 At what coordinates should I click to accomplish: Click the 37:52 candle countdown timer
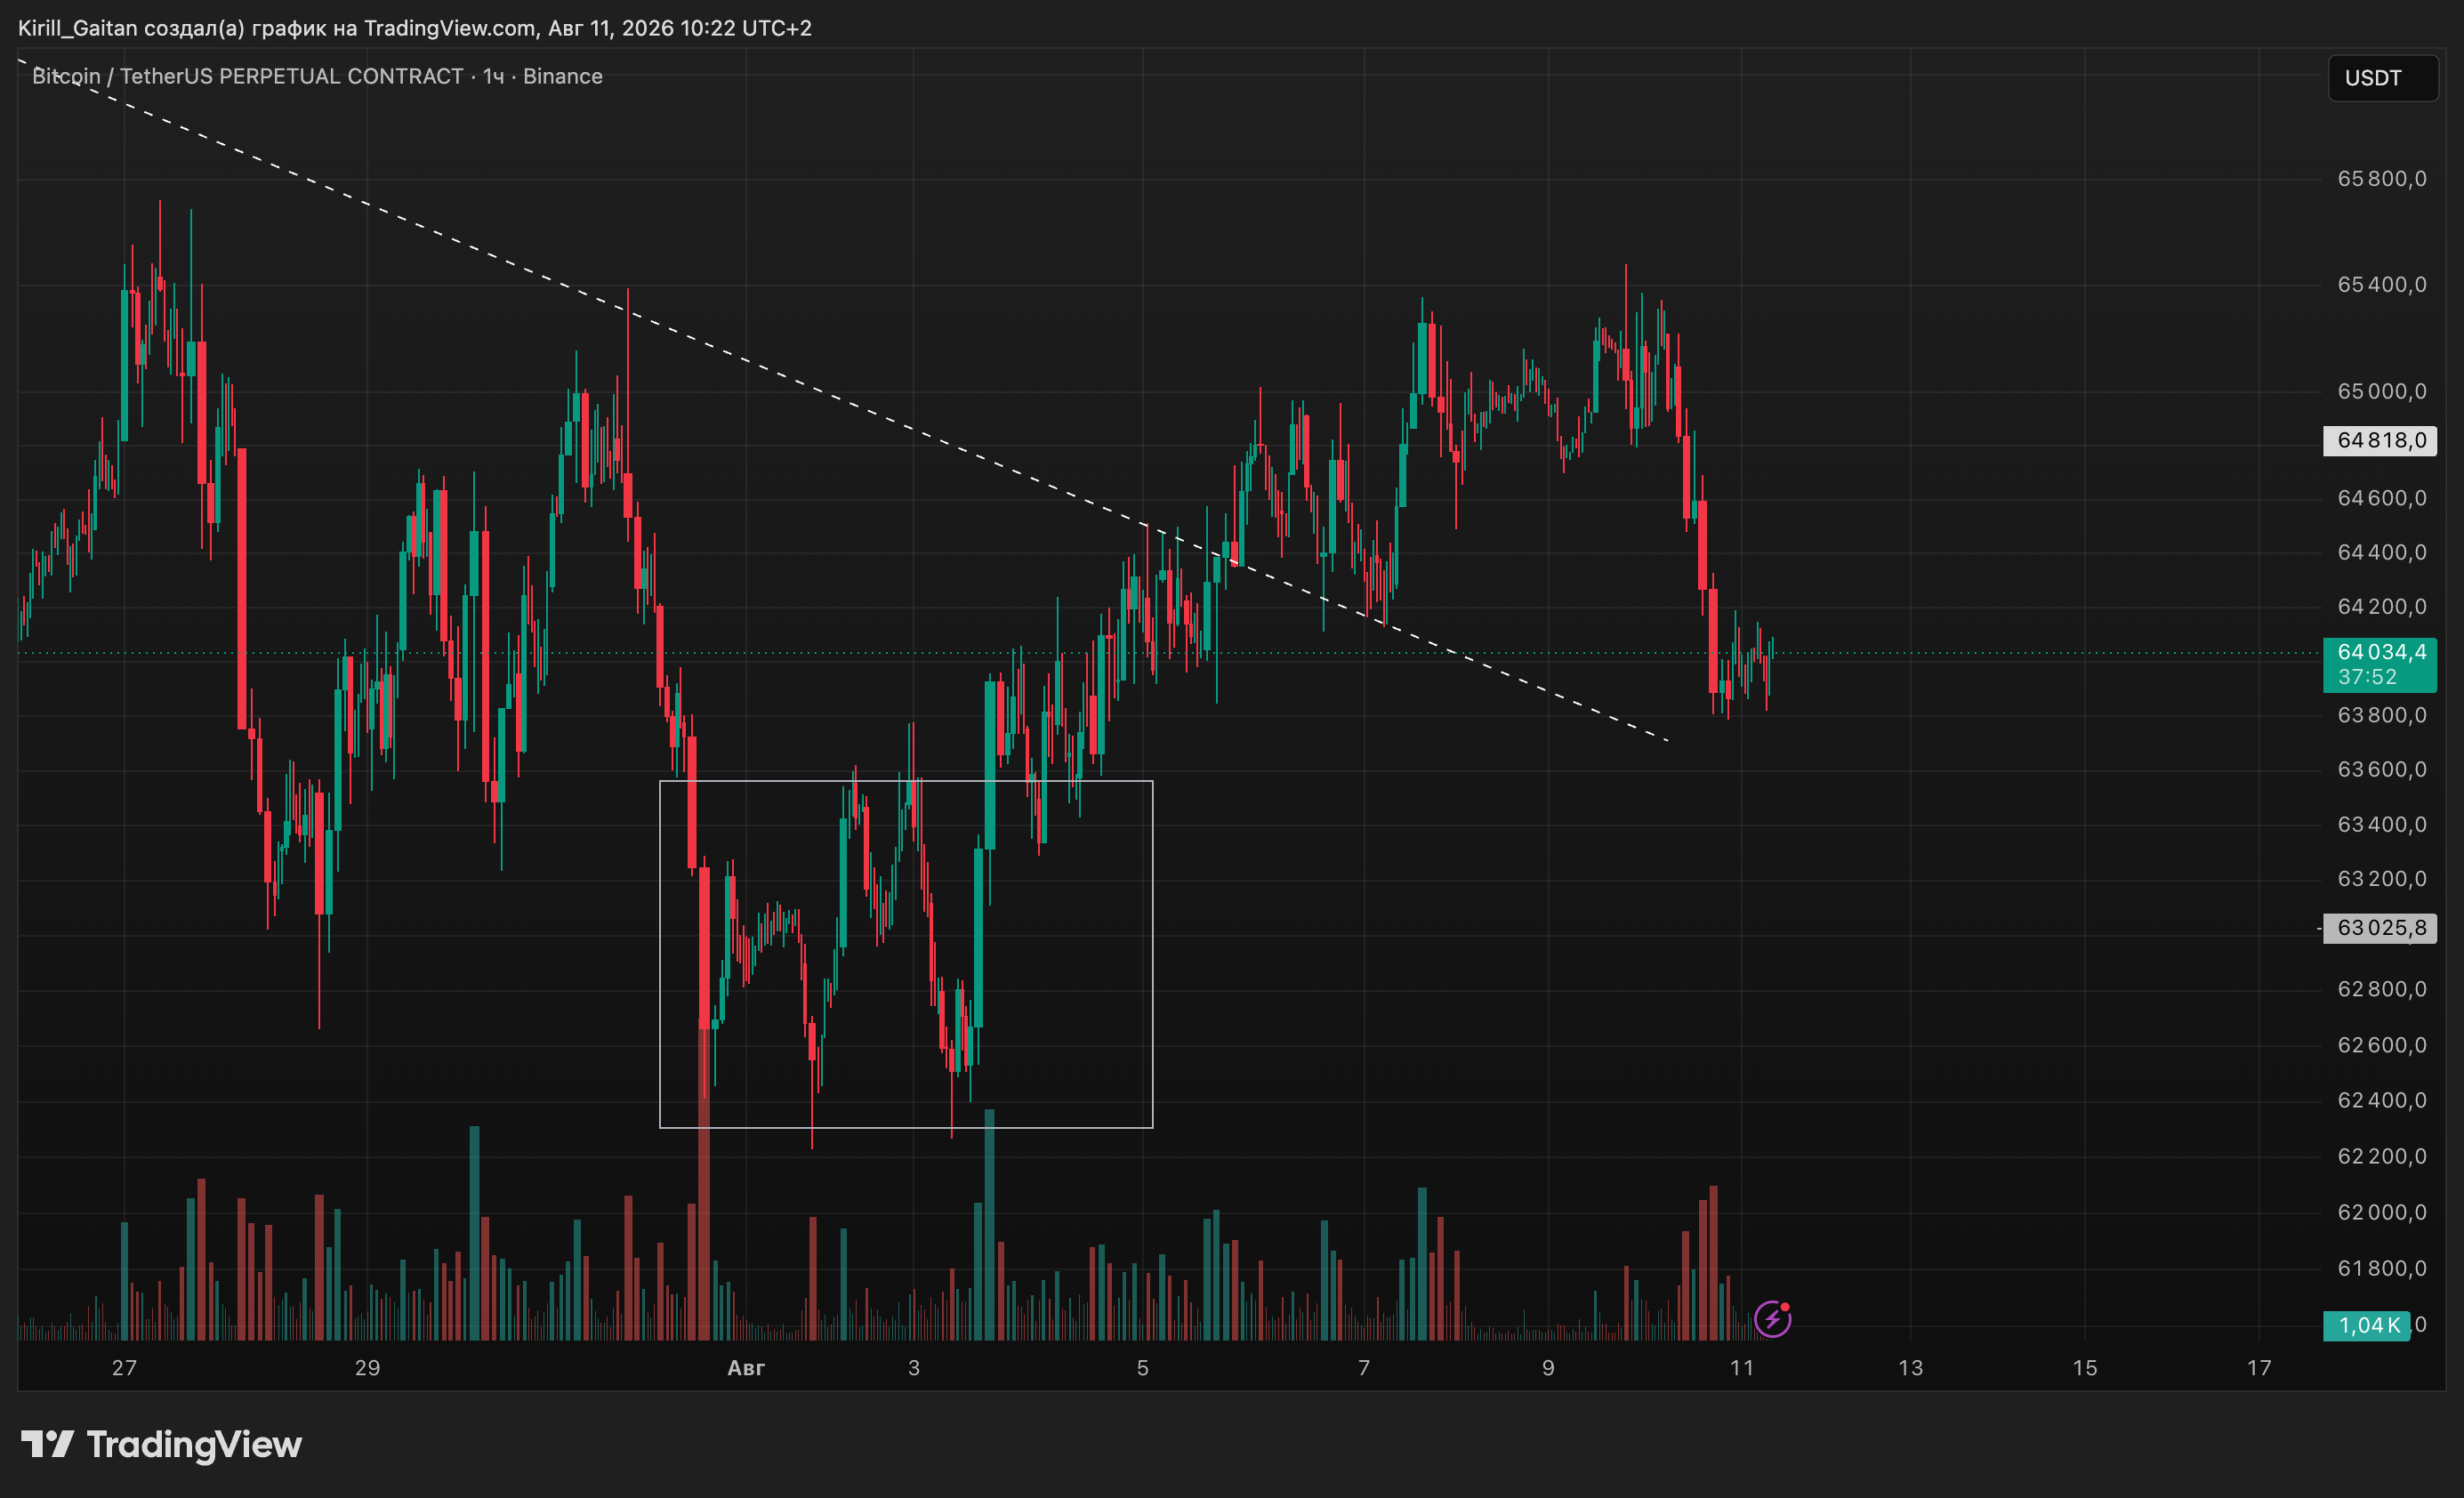[2367, 677]
